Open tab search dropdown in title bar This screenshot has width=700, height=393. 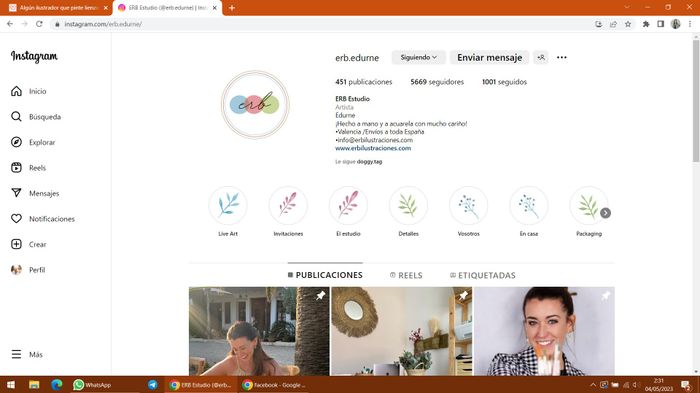[x=627, y=7]
